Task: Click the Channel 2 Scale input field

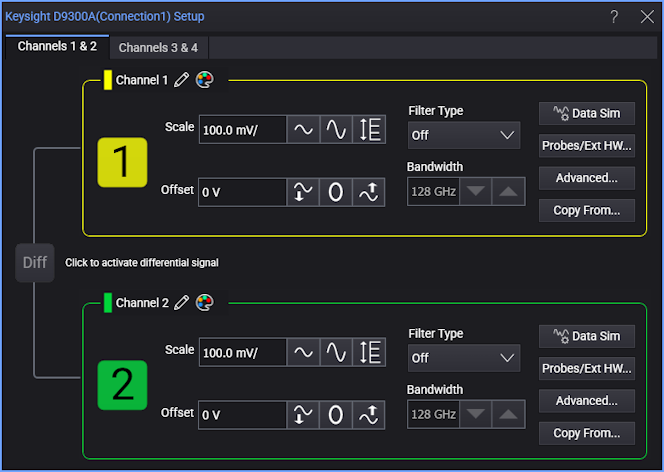Action: pyautogui.click(x=243, y=353)
